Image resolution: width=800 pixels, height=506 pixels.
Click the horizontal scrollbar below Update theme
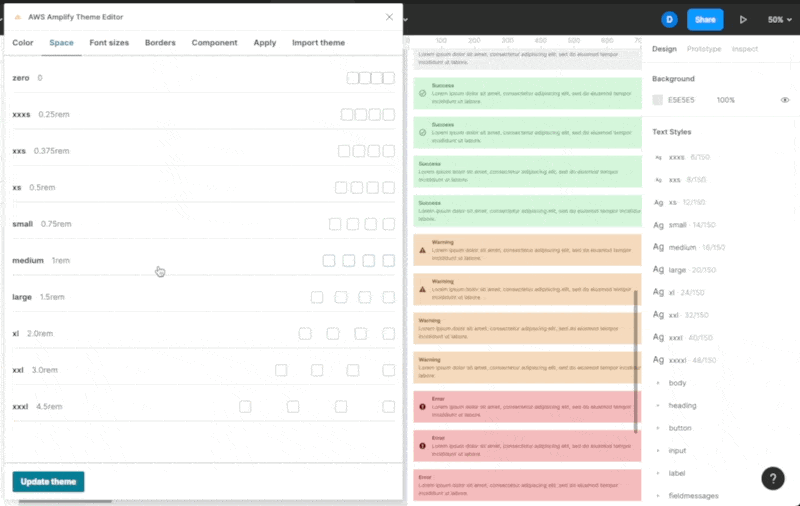click(65, 502)
